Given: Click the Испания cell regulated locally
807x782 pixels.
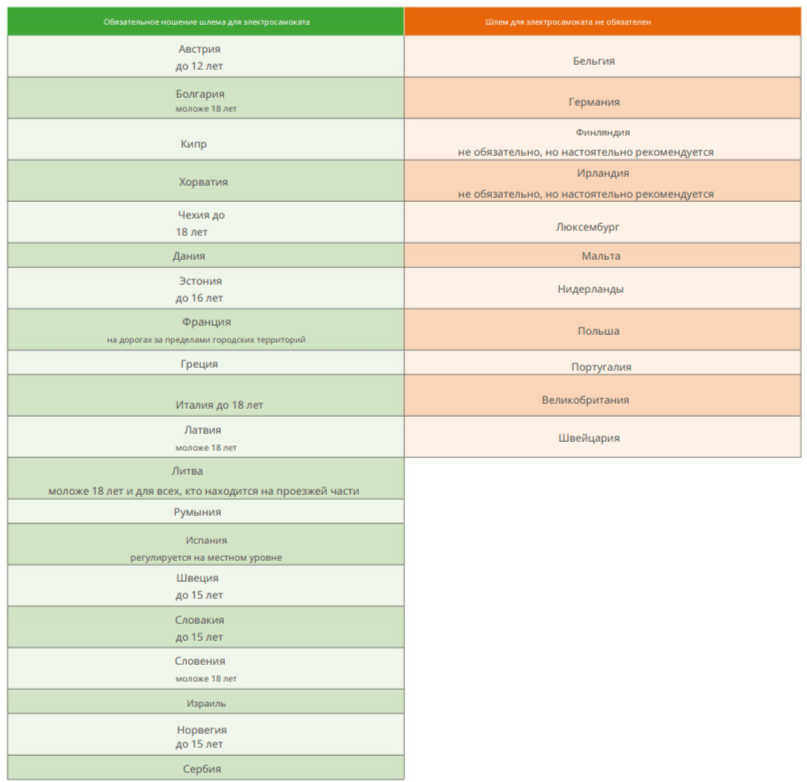Looking at the screenshot, I should coord(206,546).
